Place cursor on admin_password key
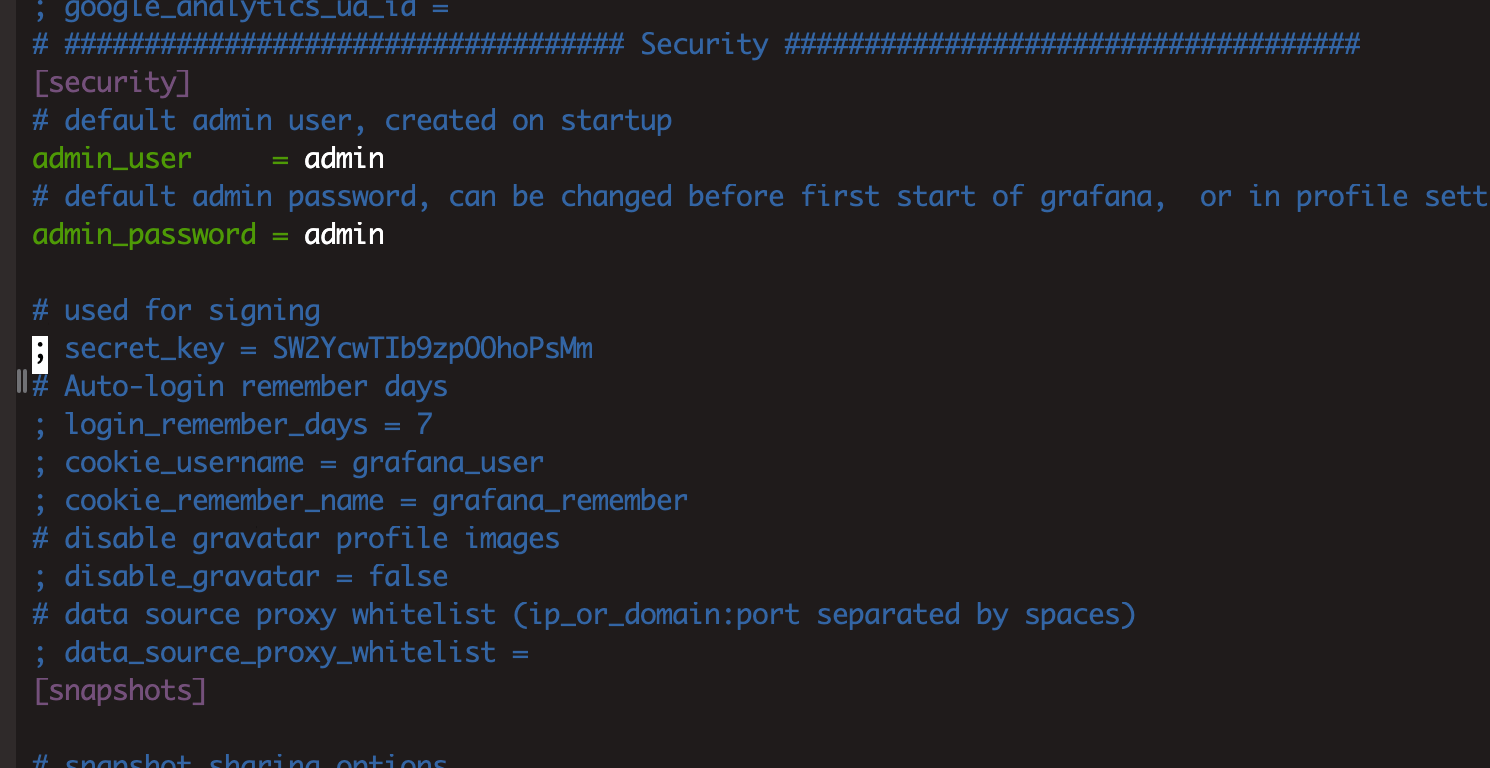1490x768 pixels. tap(144, 234)
